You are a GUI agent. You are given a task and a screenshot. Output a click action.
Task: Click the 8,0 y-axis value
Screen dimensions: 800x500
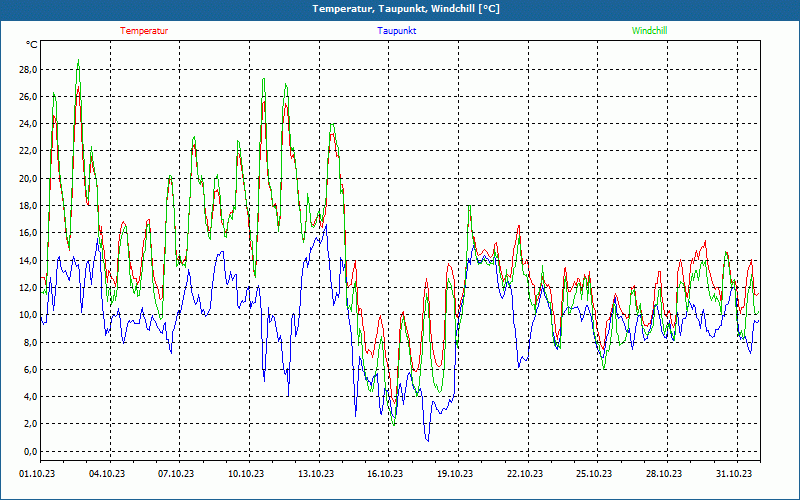[30, 342]
